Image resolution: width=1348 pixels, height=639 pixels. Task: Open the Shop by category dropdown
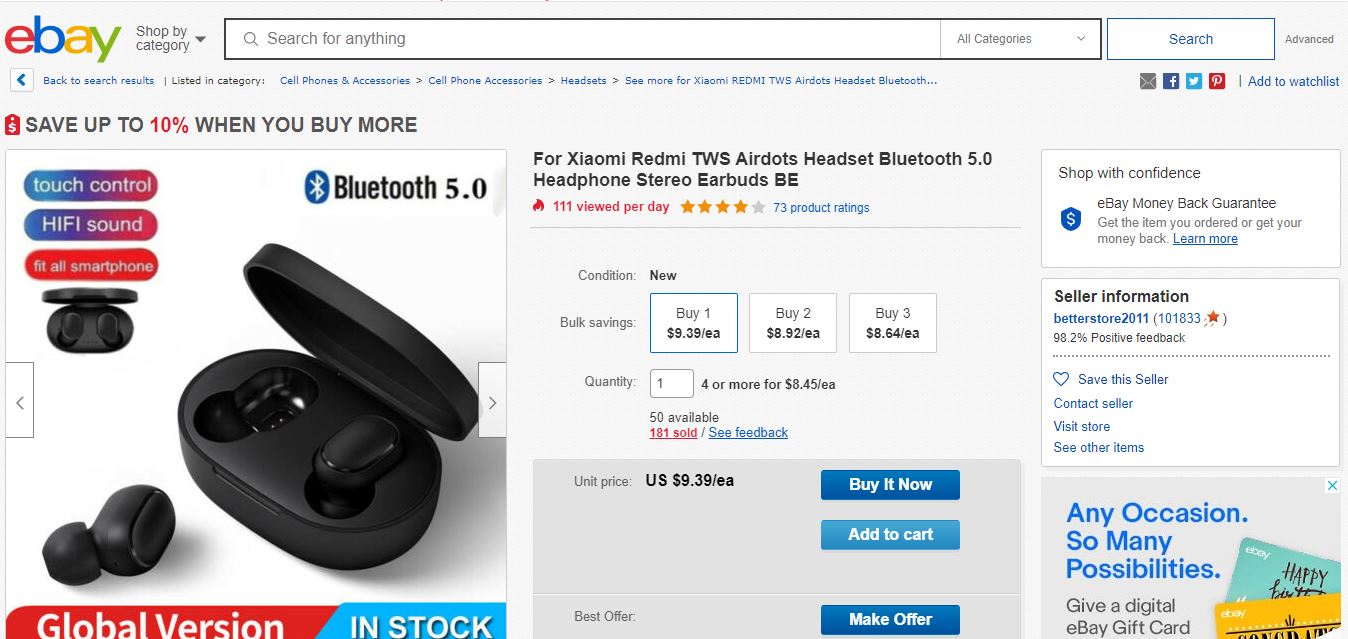coord(171,39)
